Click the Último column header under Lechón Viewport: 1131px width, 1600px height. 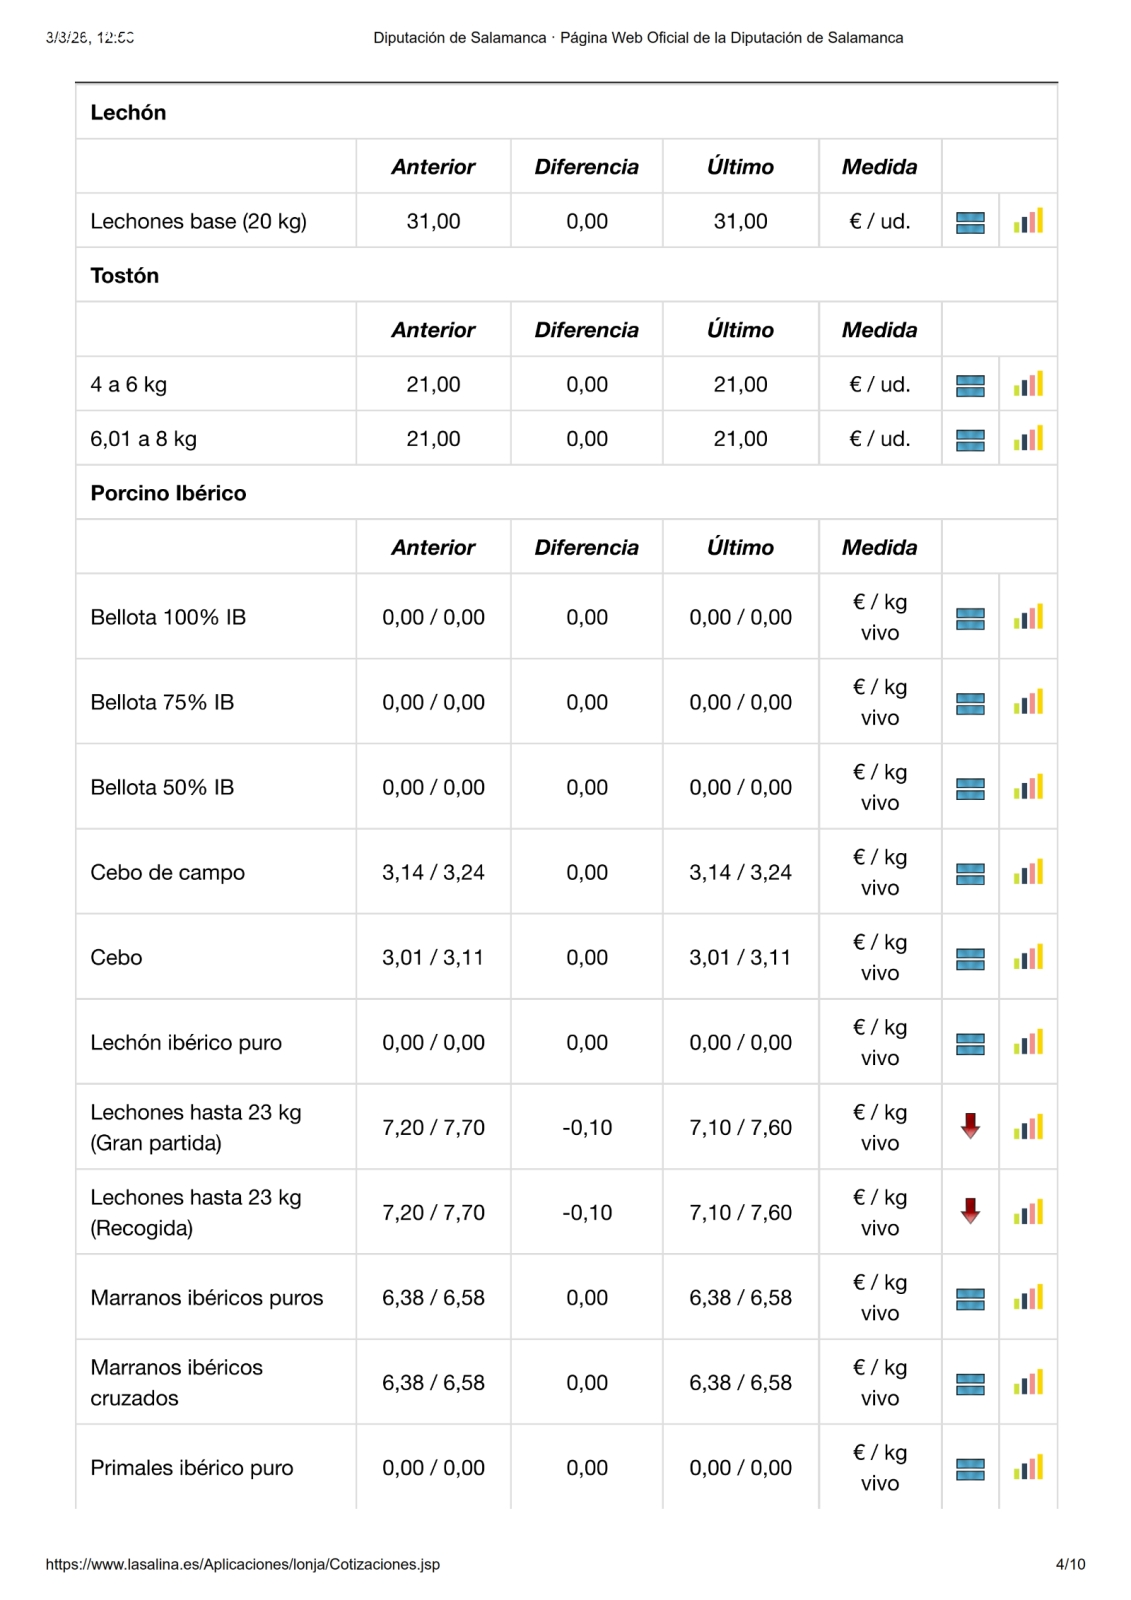tap(740, 167)
